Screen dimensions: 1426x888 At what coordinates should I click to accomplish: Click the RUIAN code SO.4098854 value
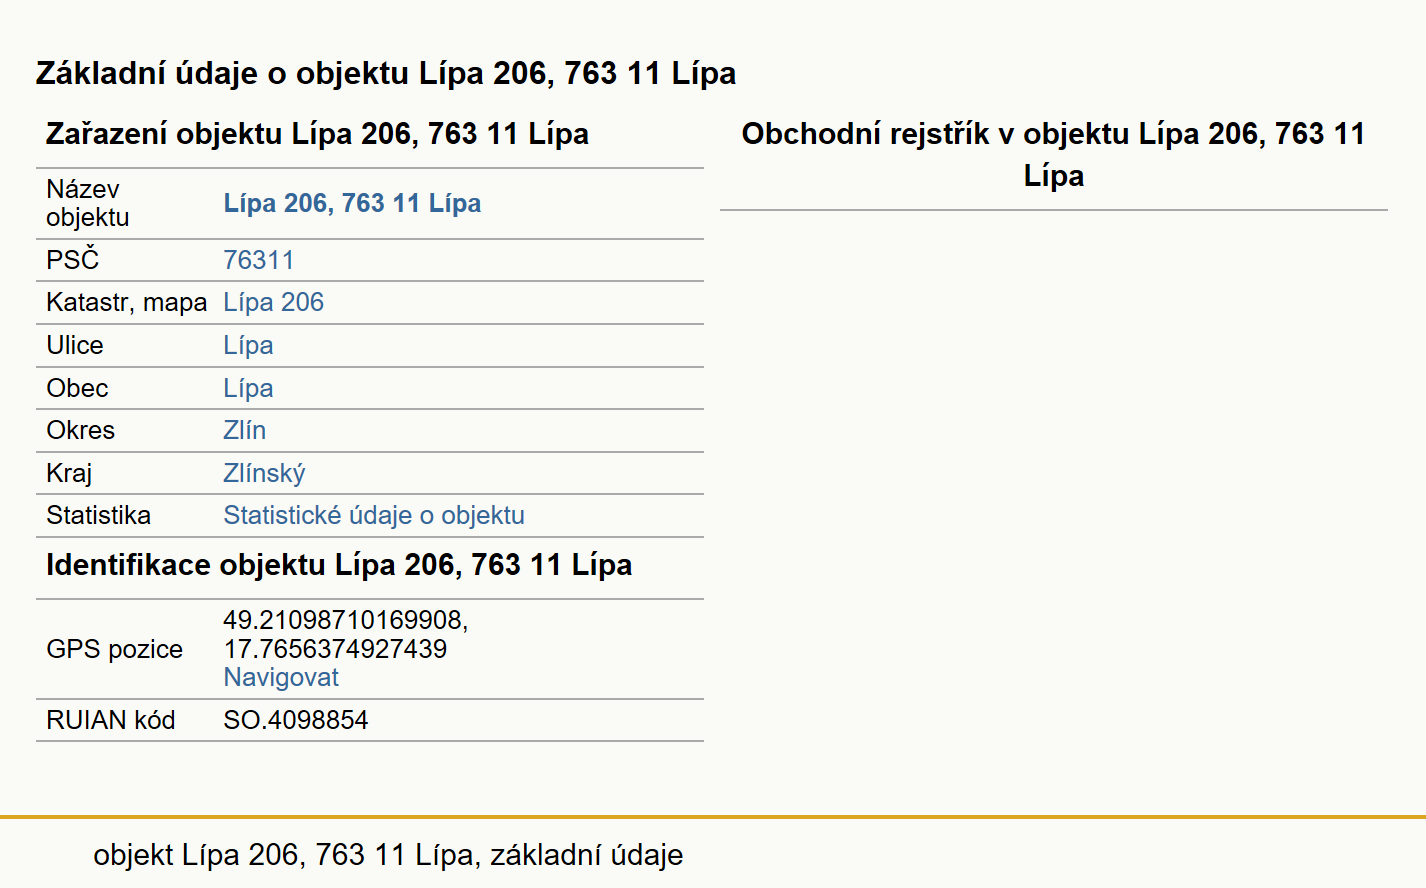pos(296,720)
